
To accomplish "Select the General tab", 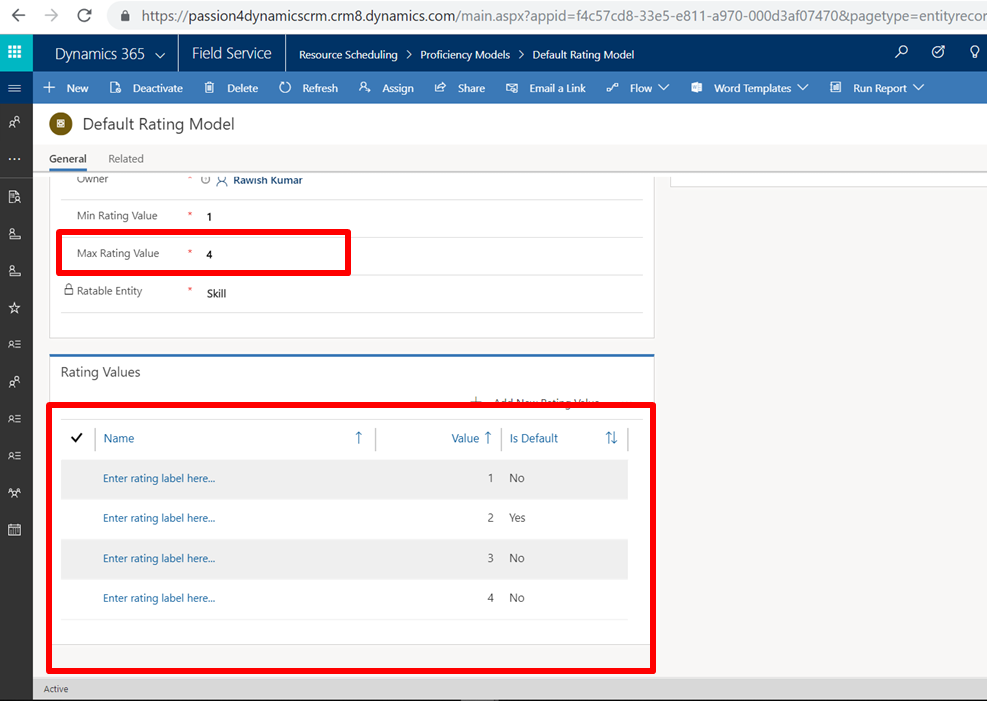I will coord(68,159).
